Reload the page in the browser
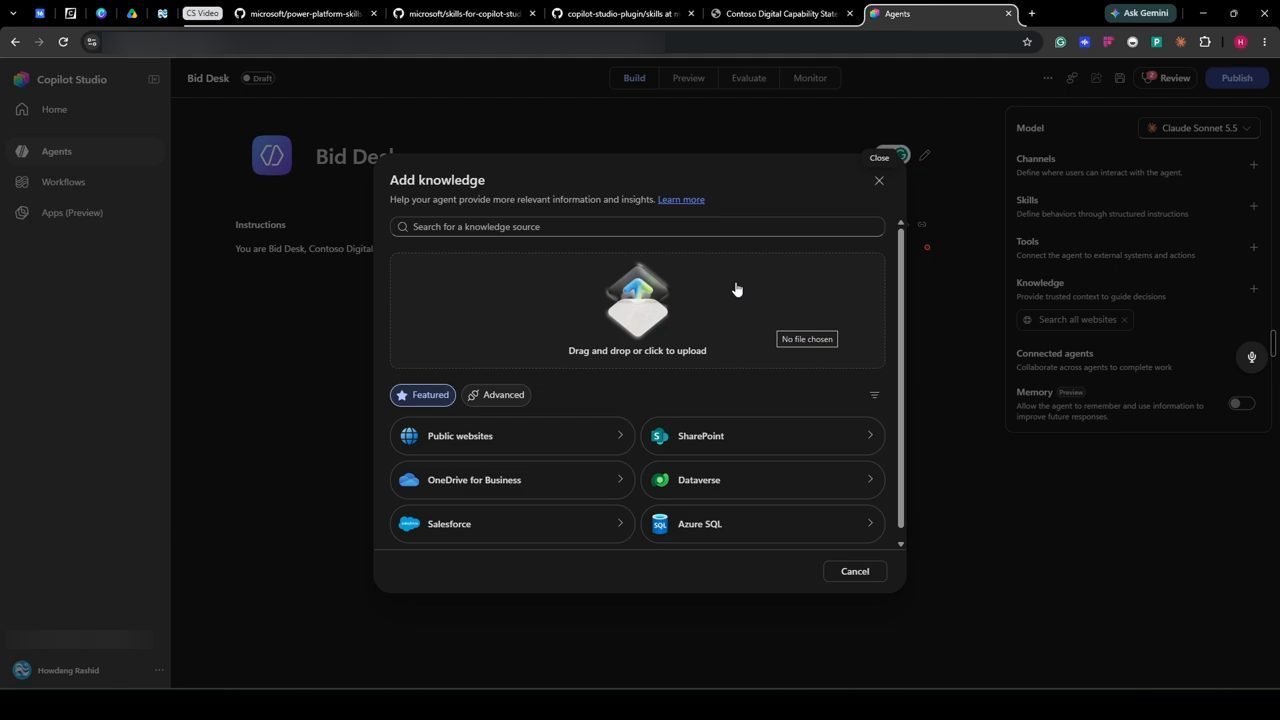The width and height of the screenshot is (1280, 720). coord(63,42)
